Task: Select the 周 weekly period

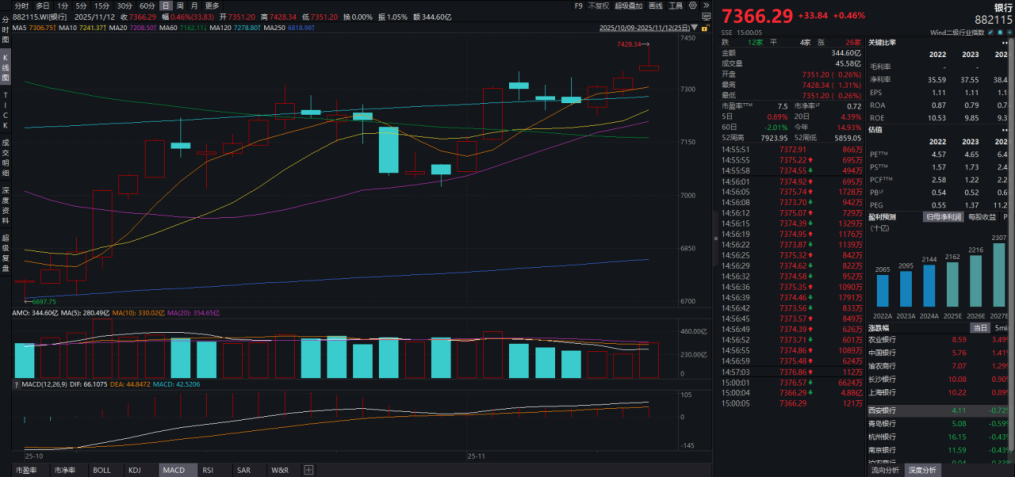Action: (x=180, y=5)
